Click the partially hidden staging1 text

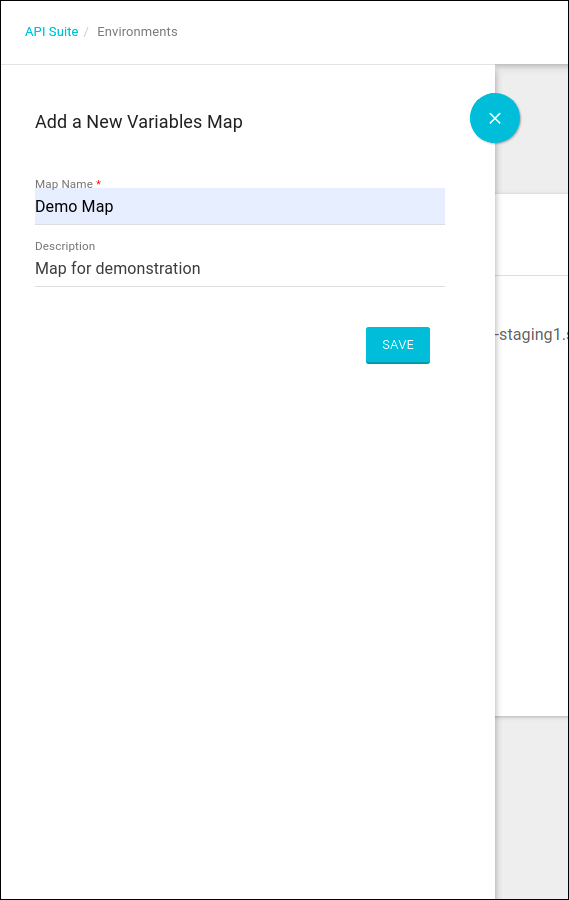(532, 334)
